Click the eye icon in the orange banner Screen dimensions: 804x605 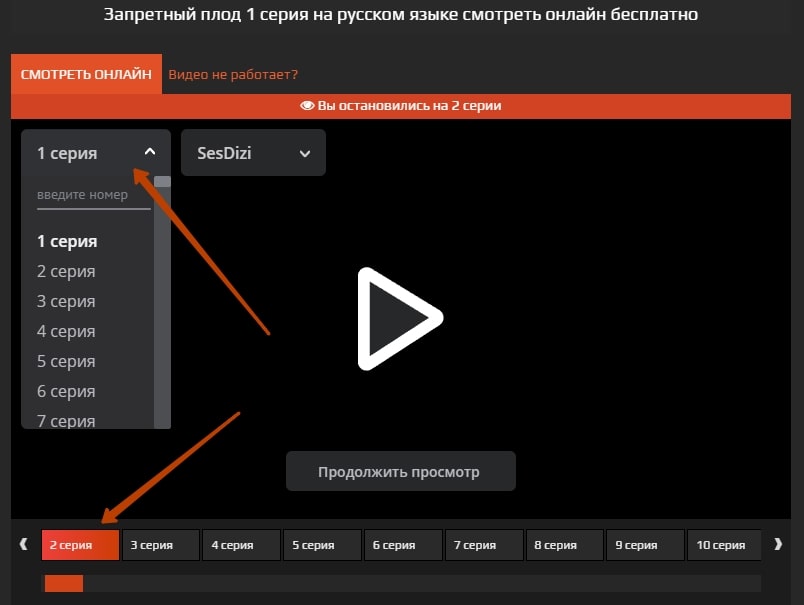(x=307, y=106)
